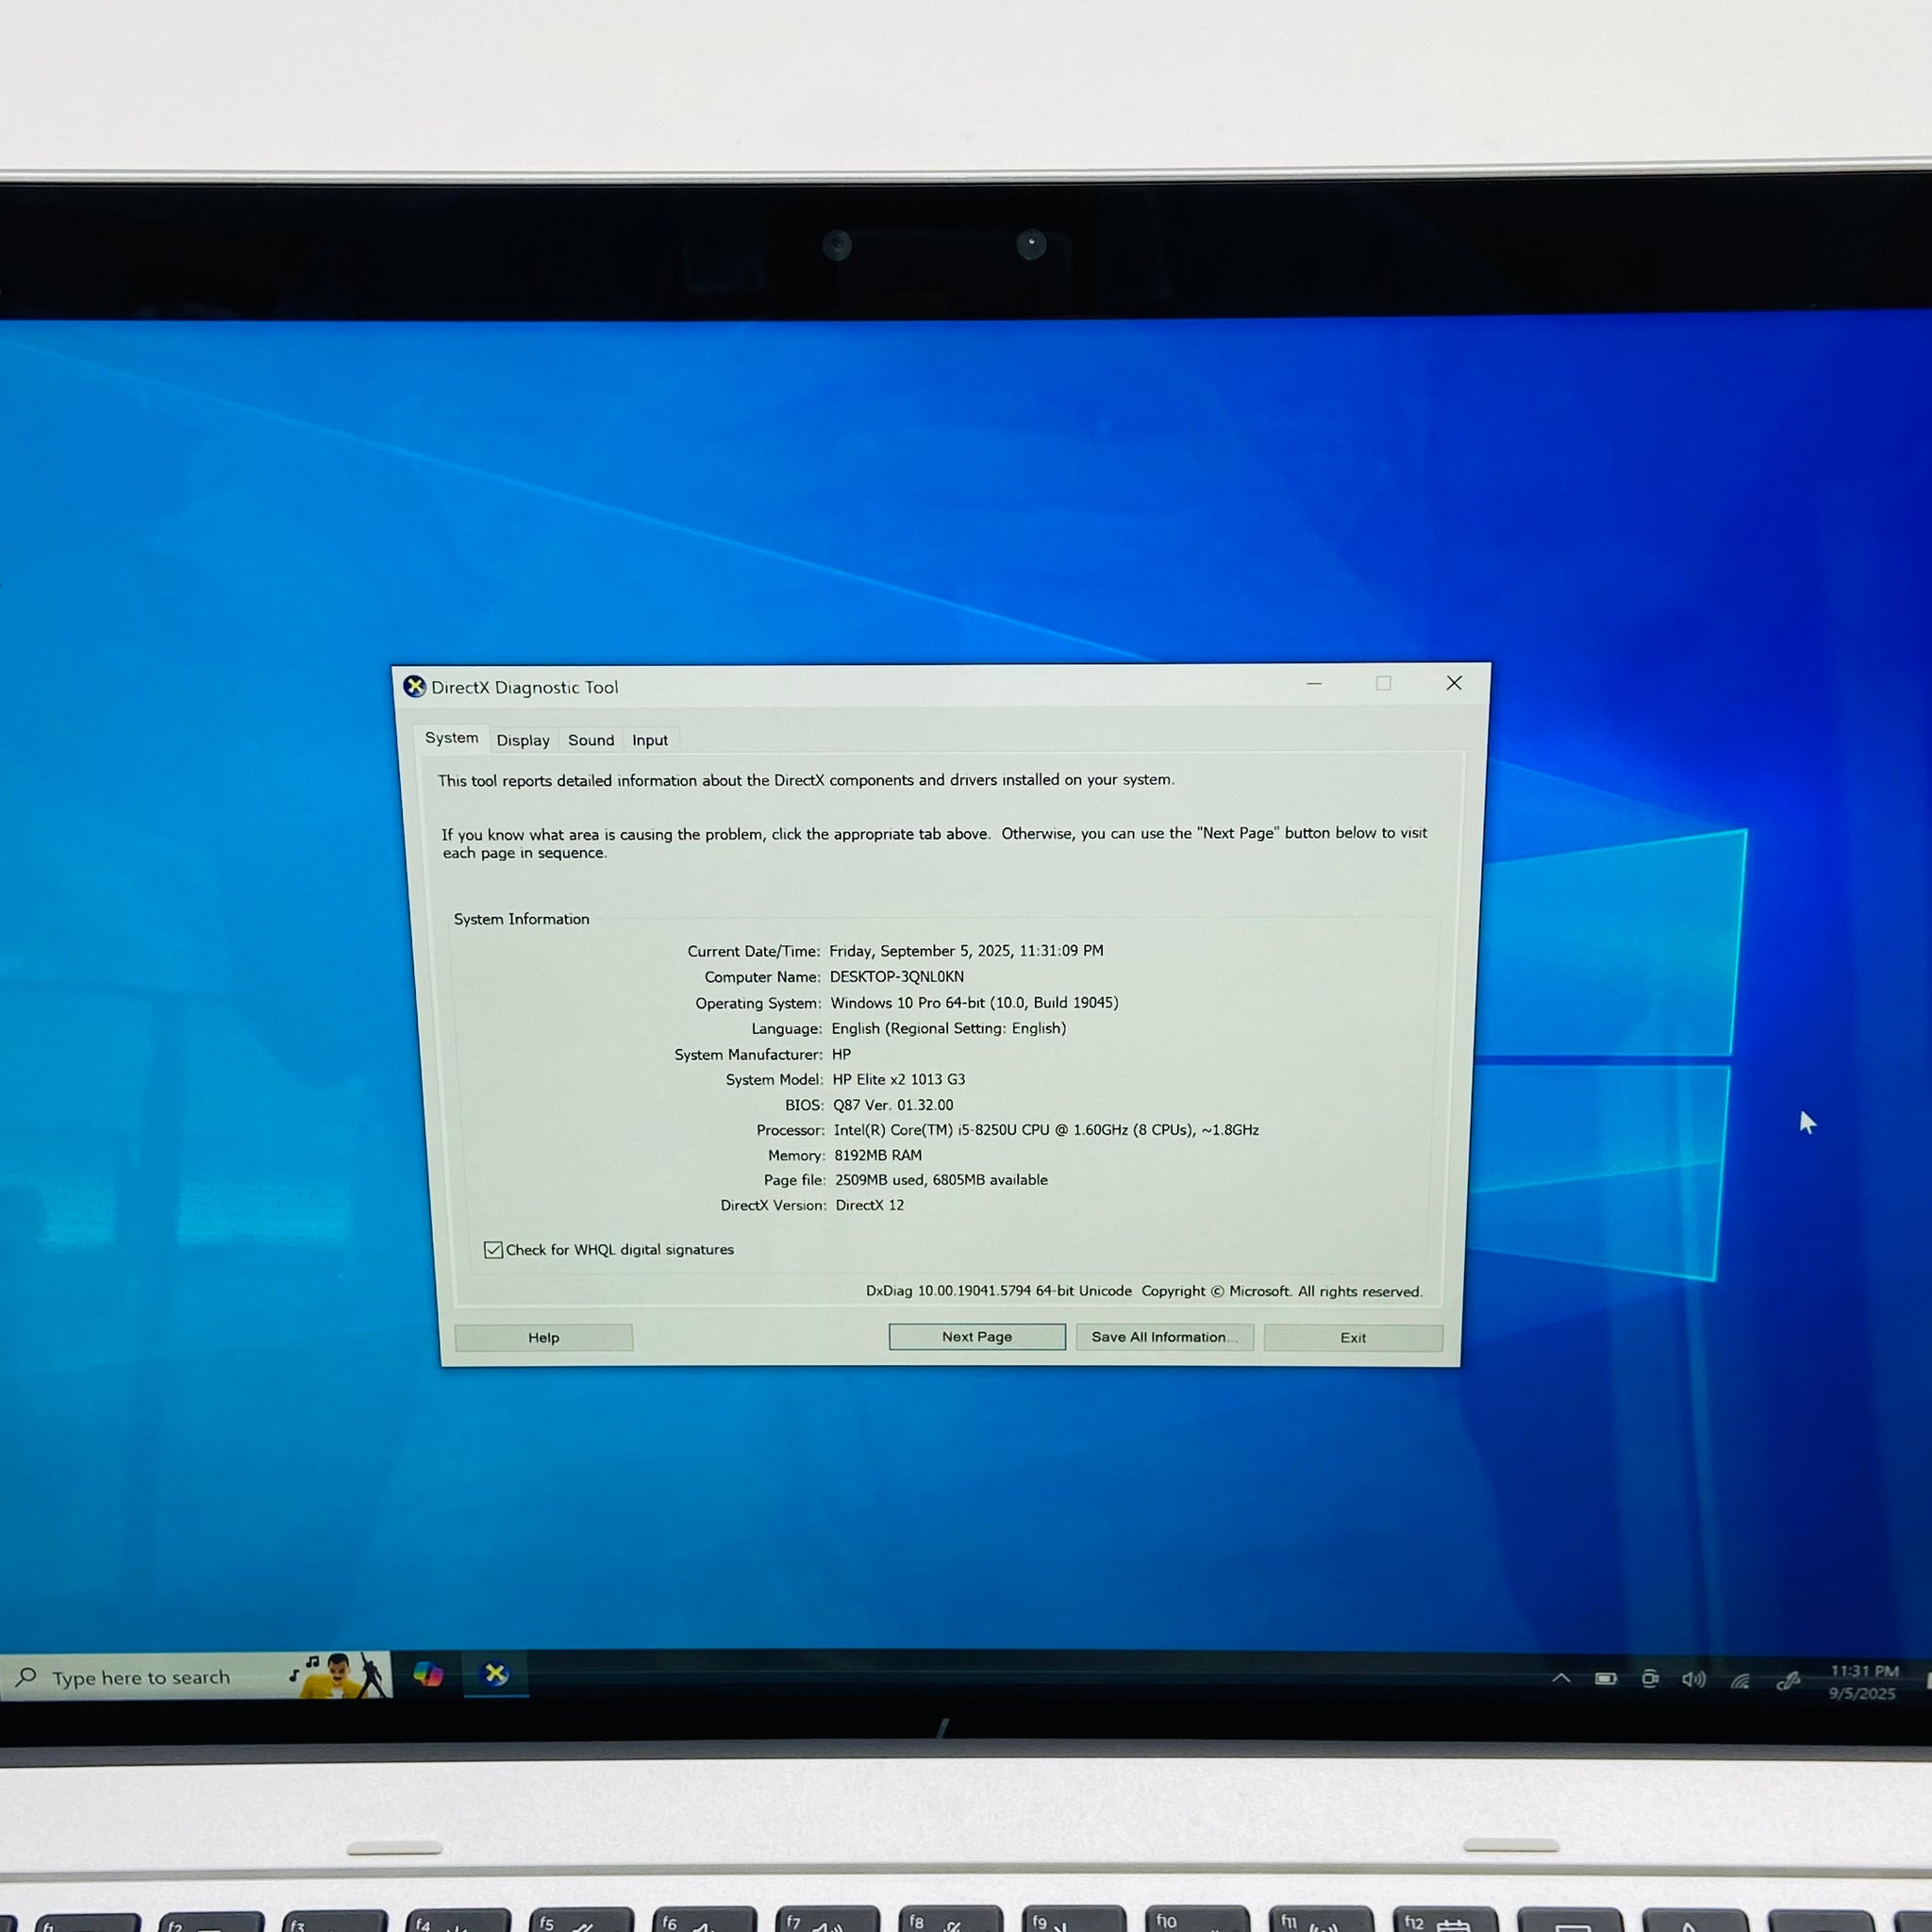The height and width of the screenshot is (1932, 1932).
Task: Click the Exit button
Action: [x=1353, y=1338]
